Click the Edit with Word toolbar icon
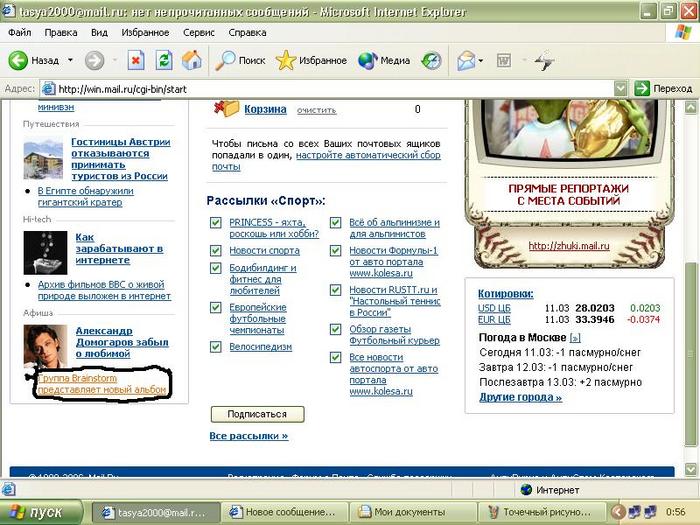700x525 pixels. [504, 60]
